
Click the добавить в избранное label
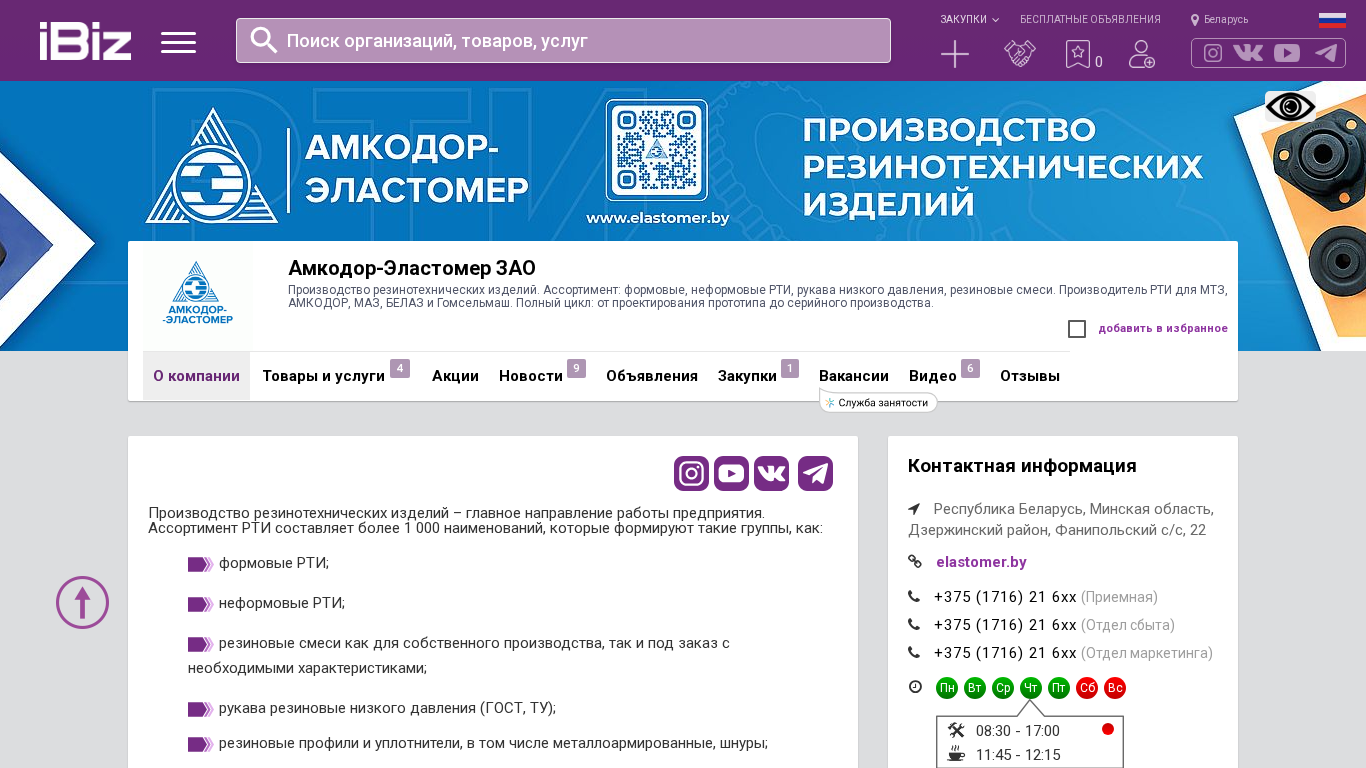click(1163, 329)
